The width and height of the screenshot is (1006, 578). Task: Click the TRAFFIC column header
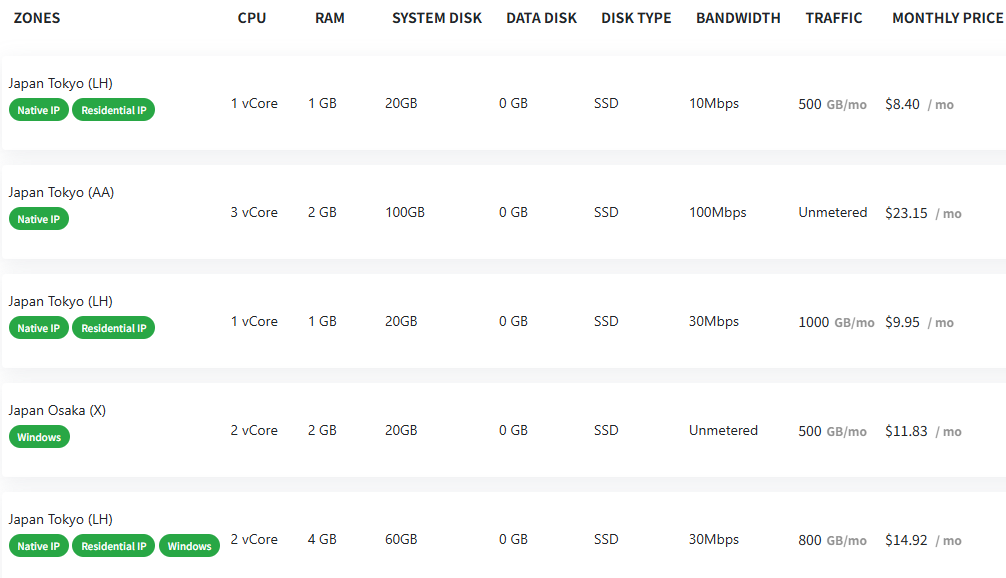(x=834, y=18)
